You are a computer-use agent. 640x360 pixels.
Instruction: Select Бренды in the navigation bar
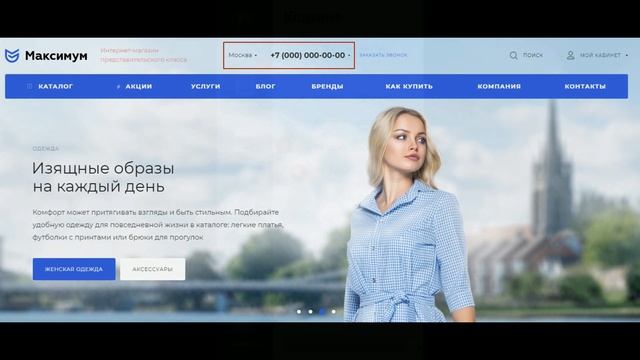[x=327, y=86]
